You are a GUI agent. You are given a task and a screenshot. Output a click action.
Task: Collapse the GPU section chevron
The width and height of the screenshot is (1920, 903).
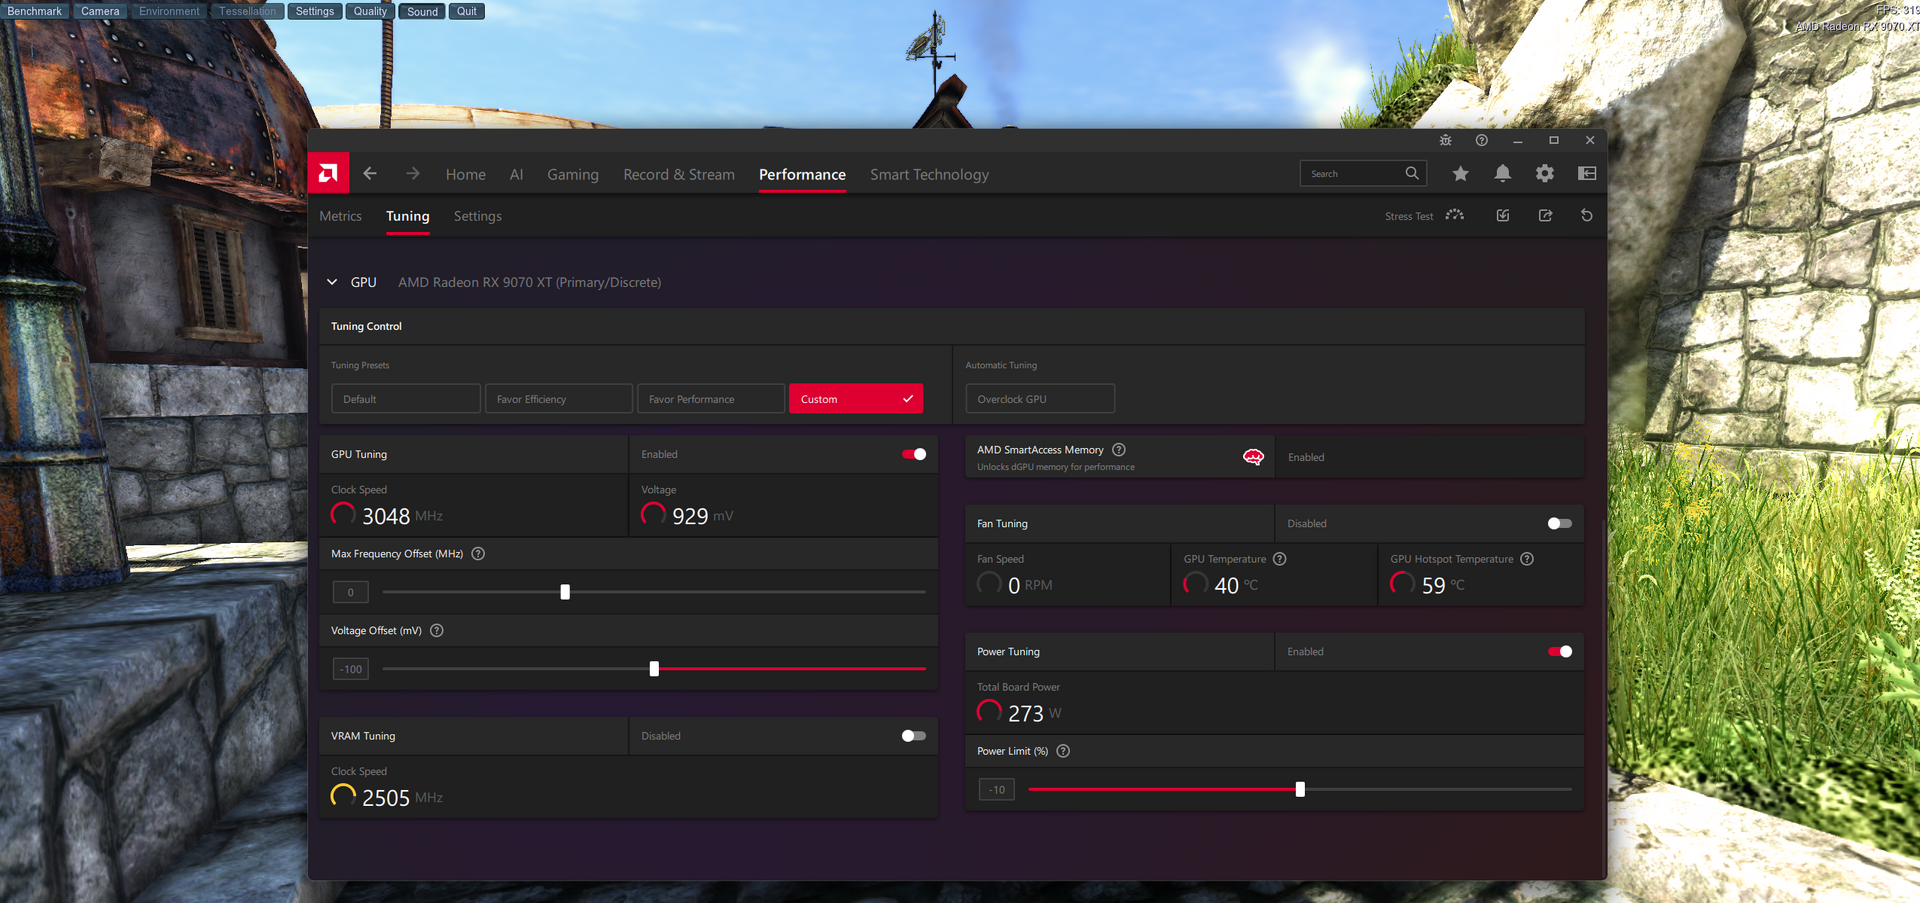click(x=332, y=282)
